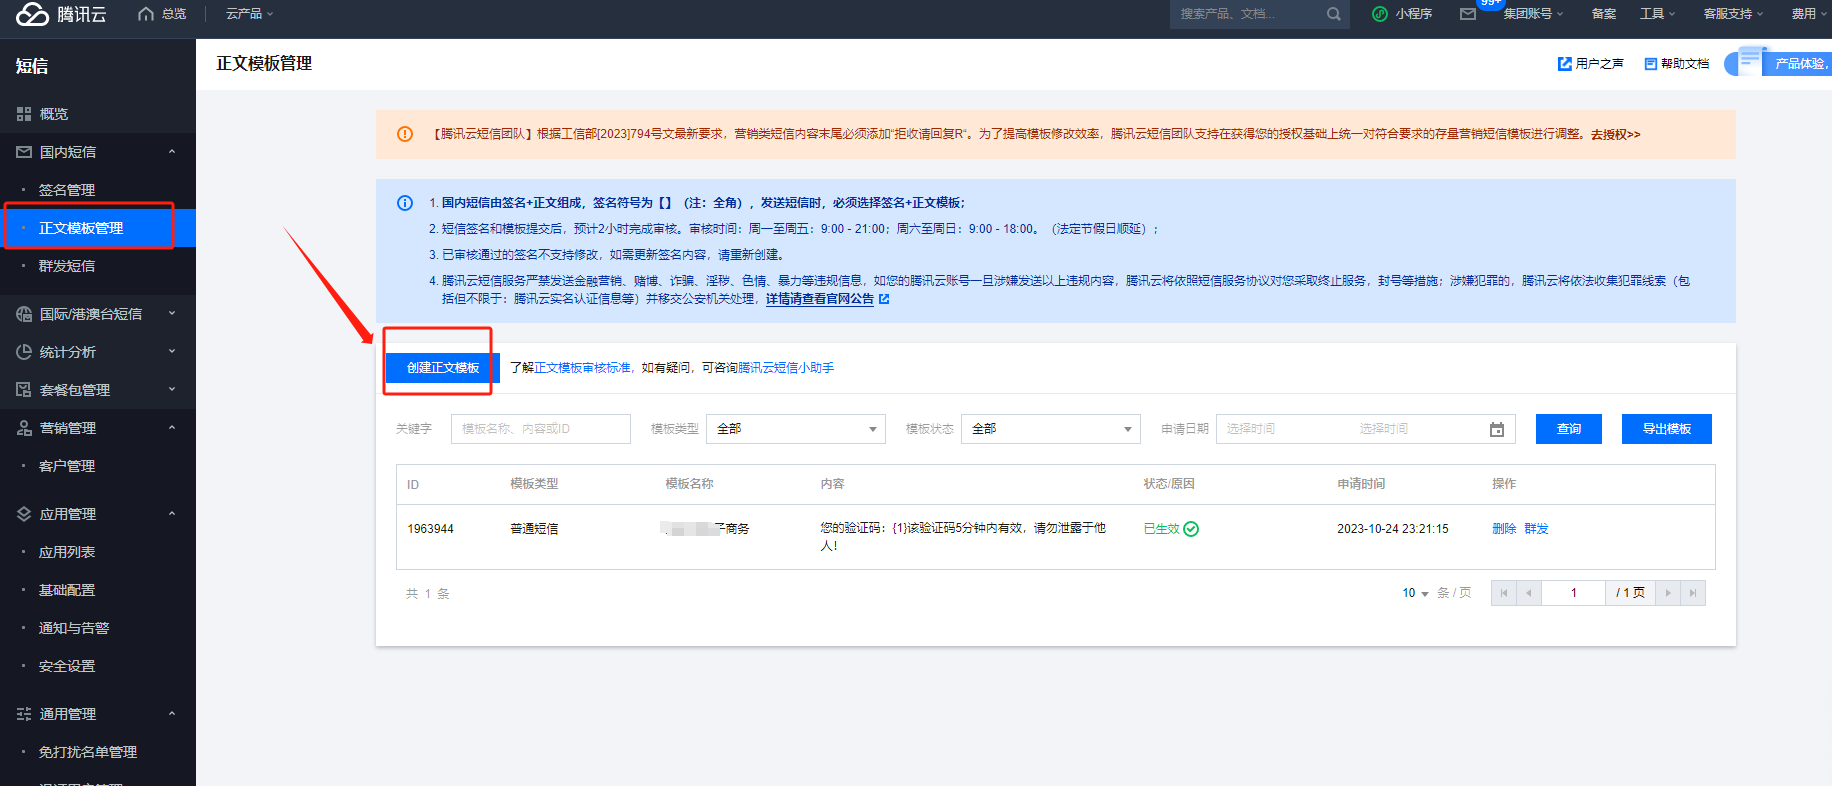Focus the top 搜索产品、文档 search box

point(1250,14)
